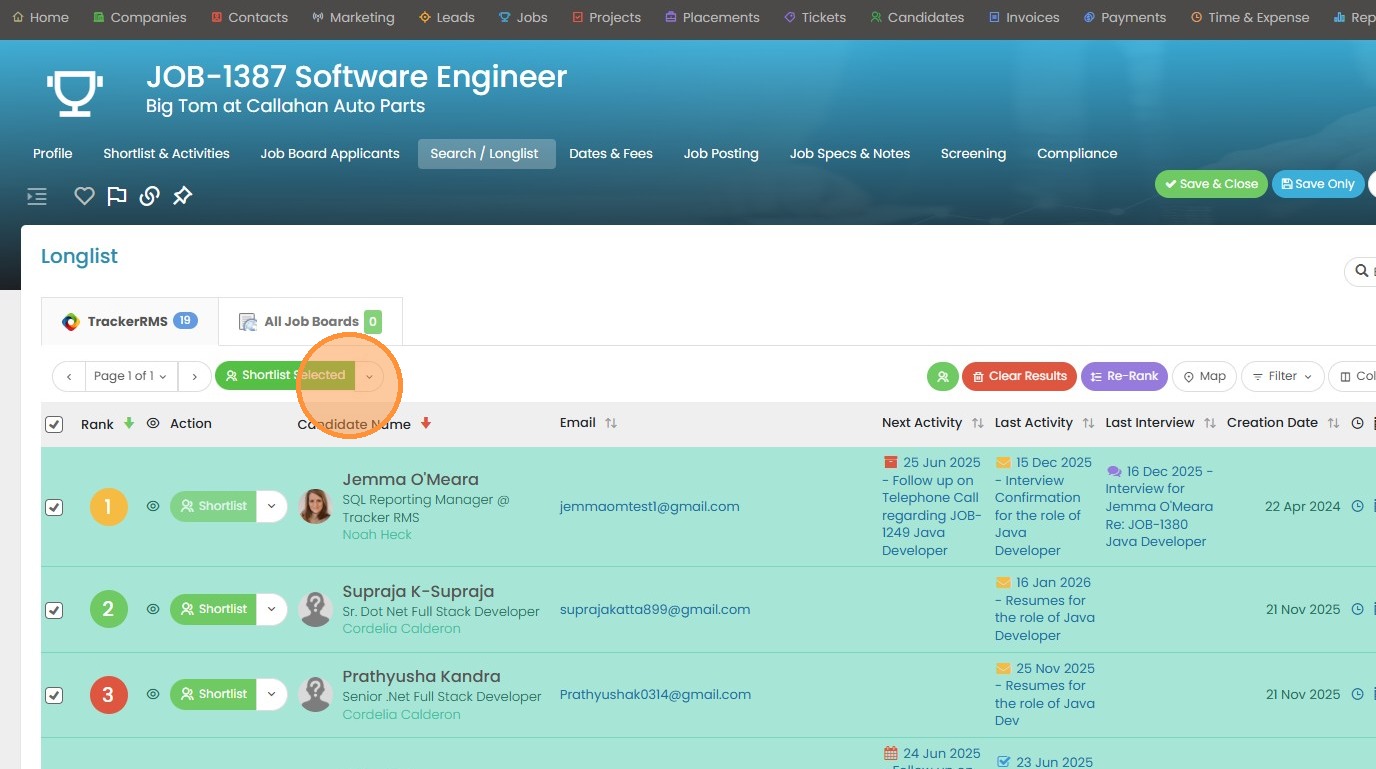Click the purple Re-Rank button
The height and width of the screenshot is (769, 1376).
click(x=1124, y=376)
